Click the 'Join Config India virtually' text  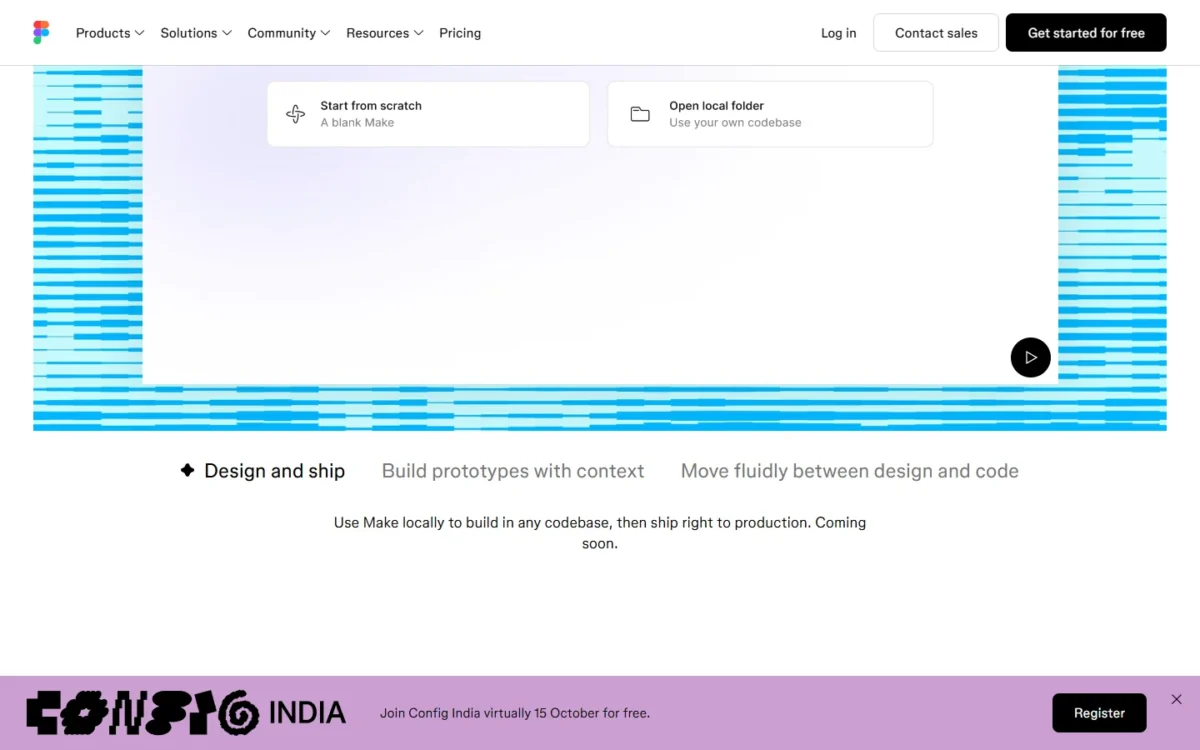[515, 713]
